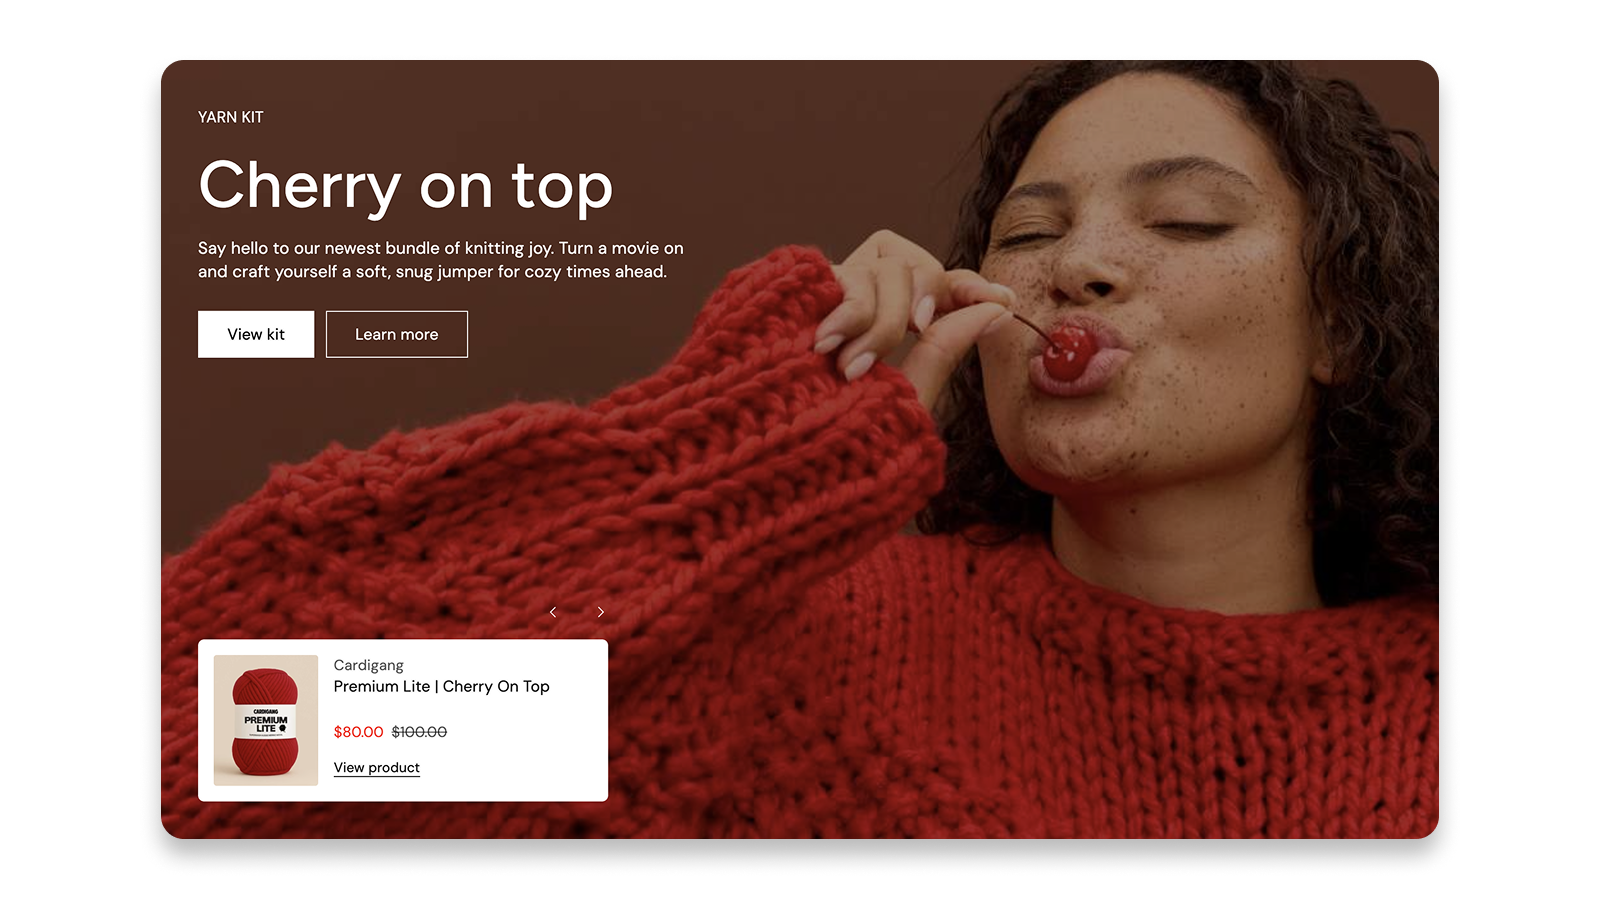Go to previous slide with left chevron
The width and height of the screenshot is (1600, 899).
pyautogui.click(x=553, y=612)
